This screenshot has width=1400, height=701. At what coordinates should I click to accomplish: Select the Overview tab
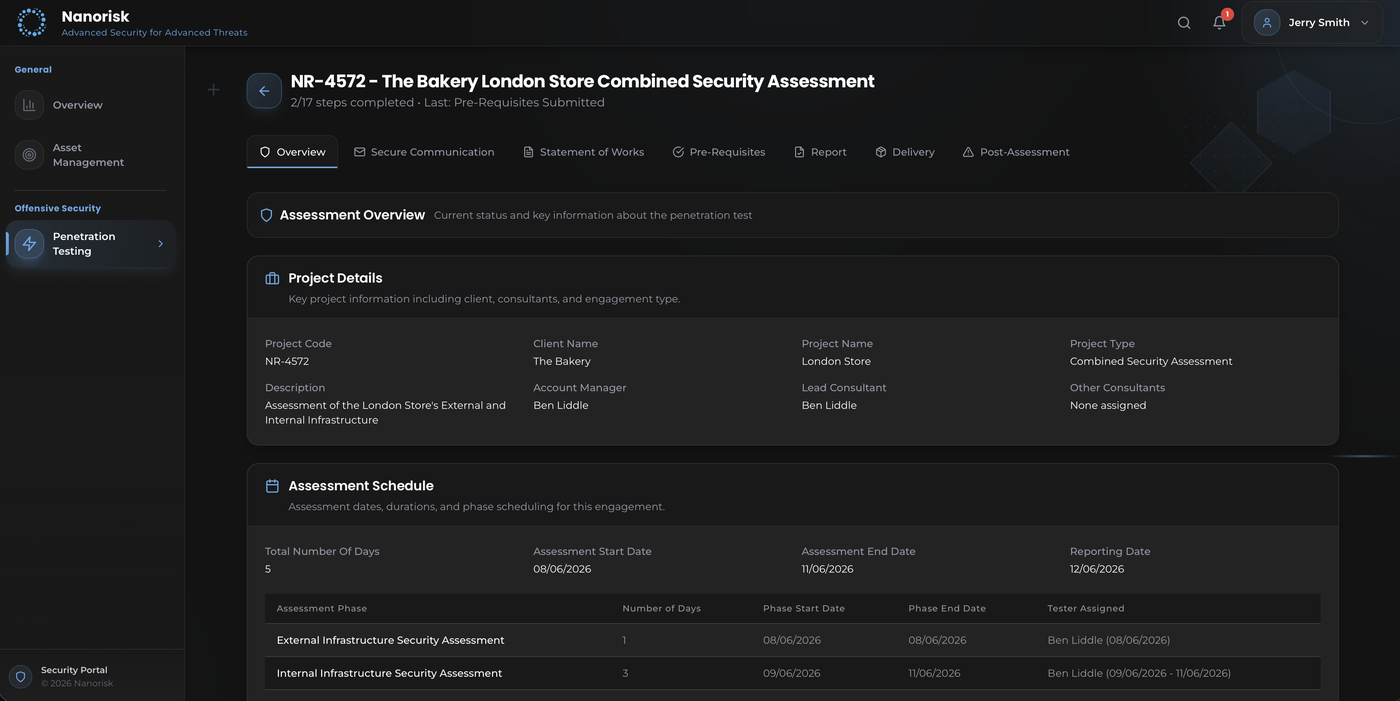click(x=292, y=152)
